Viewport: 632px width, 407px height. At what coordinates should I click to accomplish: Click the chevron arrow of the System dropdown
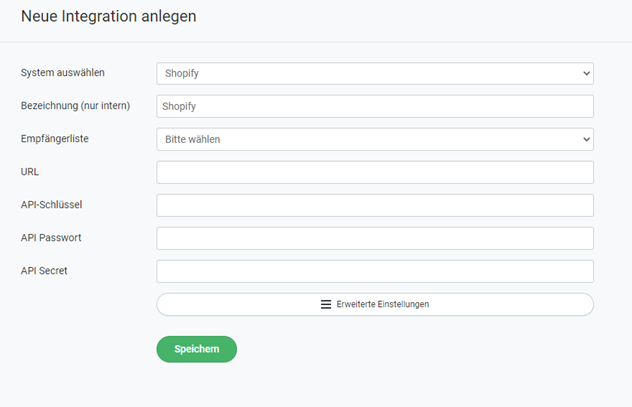(585, 73)
